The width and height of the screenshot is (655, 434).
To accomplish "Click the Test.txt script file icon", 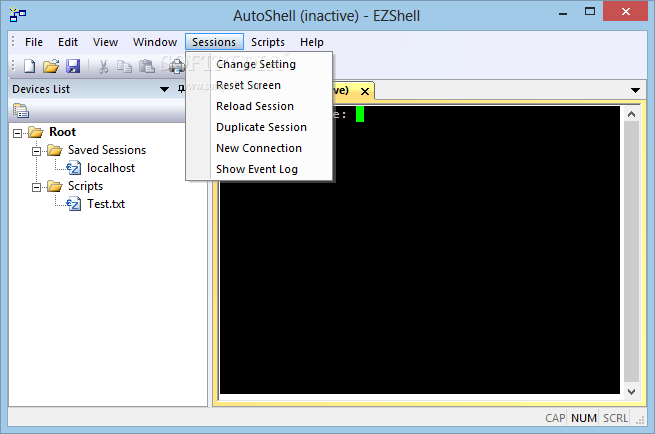I will 74,204.
